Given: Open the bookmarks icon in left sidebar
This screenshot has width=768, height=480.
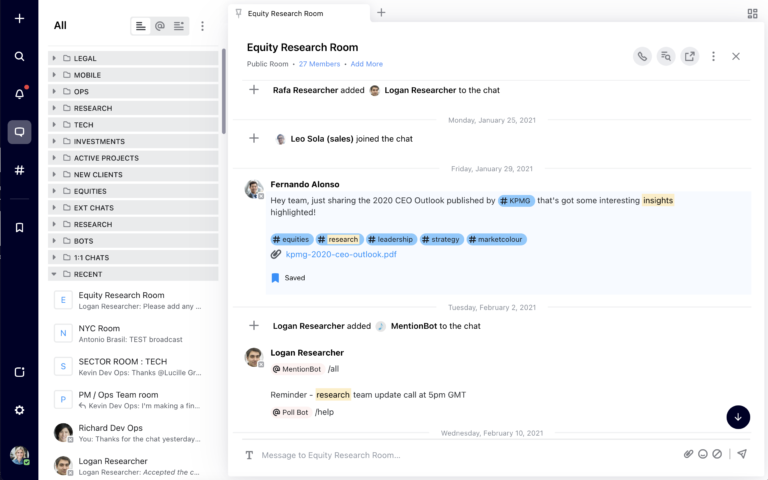Looking at the screenshot, I should pos(19,227).
